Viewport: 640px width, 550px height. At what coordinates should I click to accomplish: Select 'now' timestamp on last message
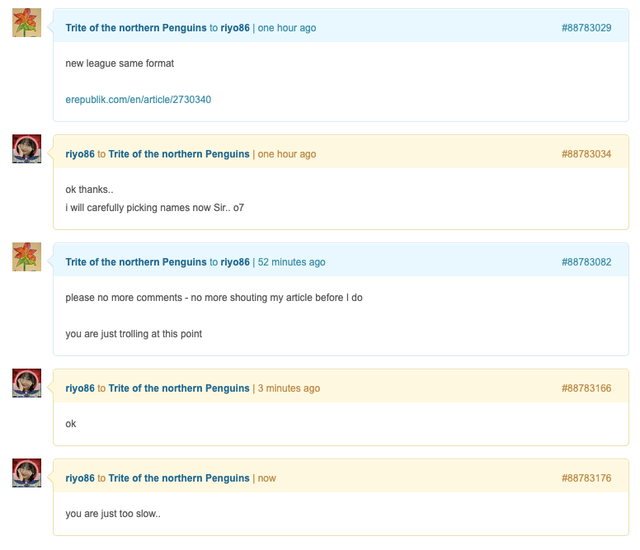click(x=267, y=478)
